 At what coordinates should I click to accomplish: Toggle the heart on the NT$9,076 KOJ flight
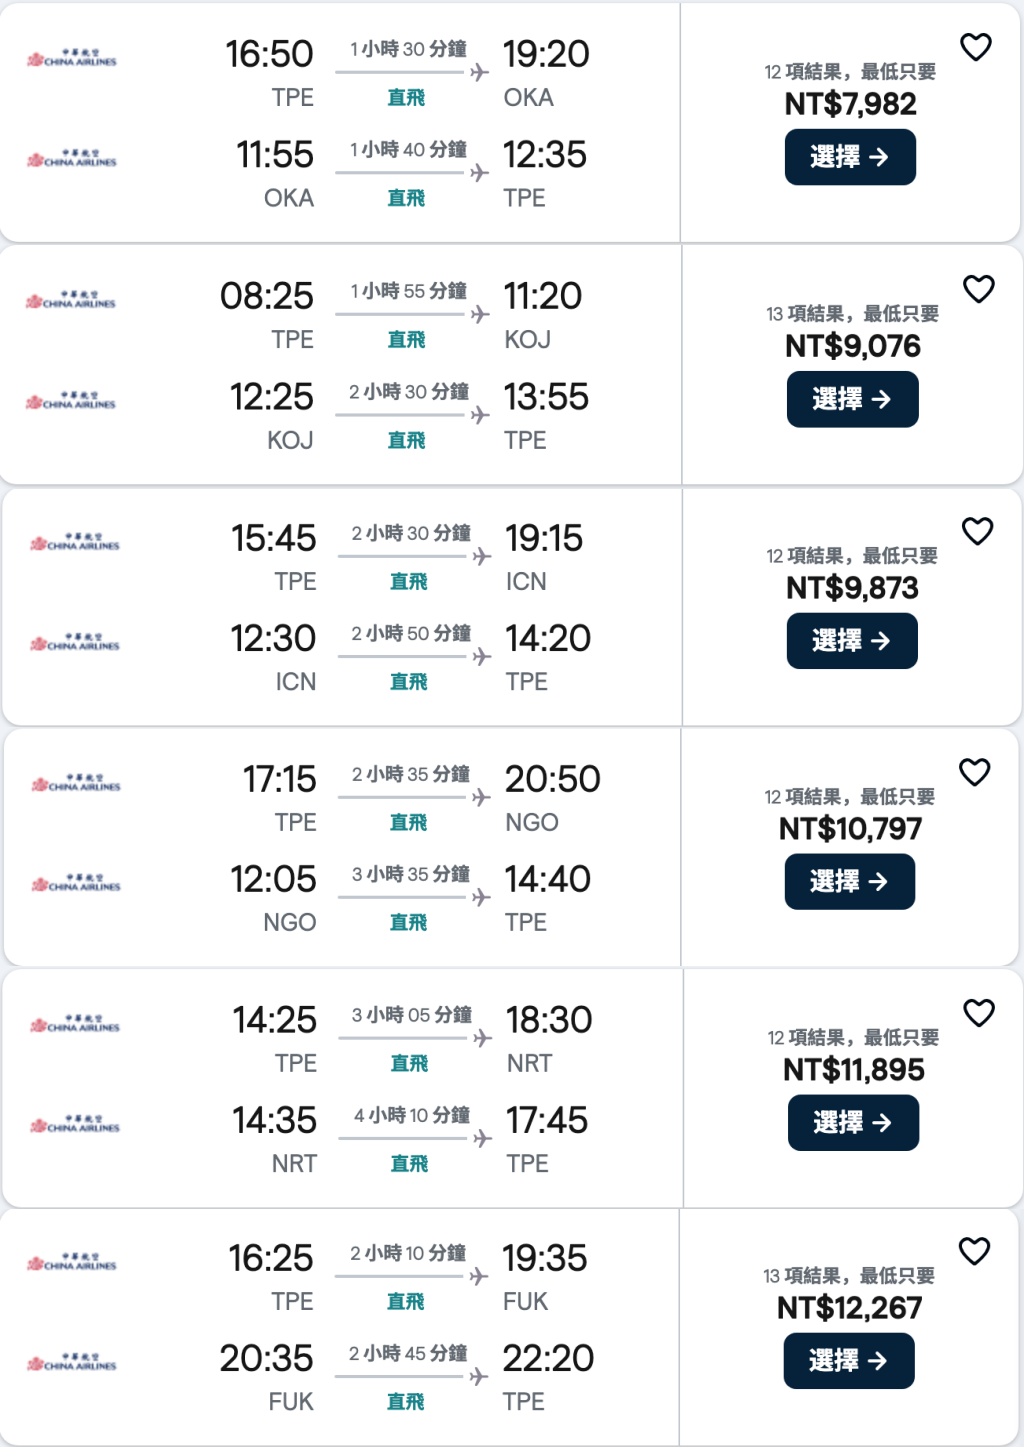tap(978, 289)
